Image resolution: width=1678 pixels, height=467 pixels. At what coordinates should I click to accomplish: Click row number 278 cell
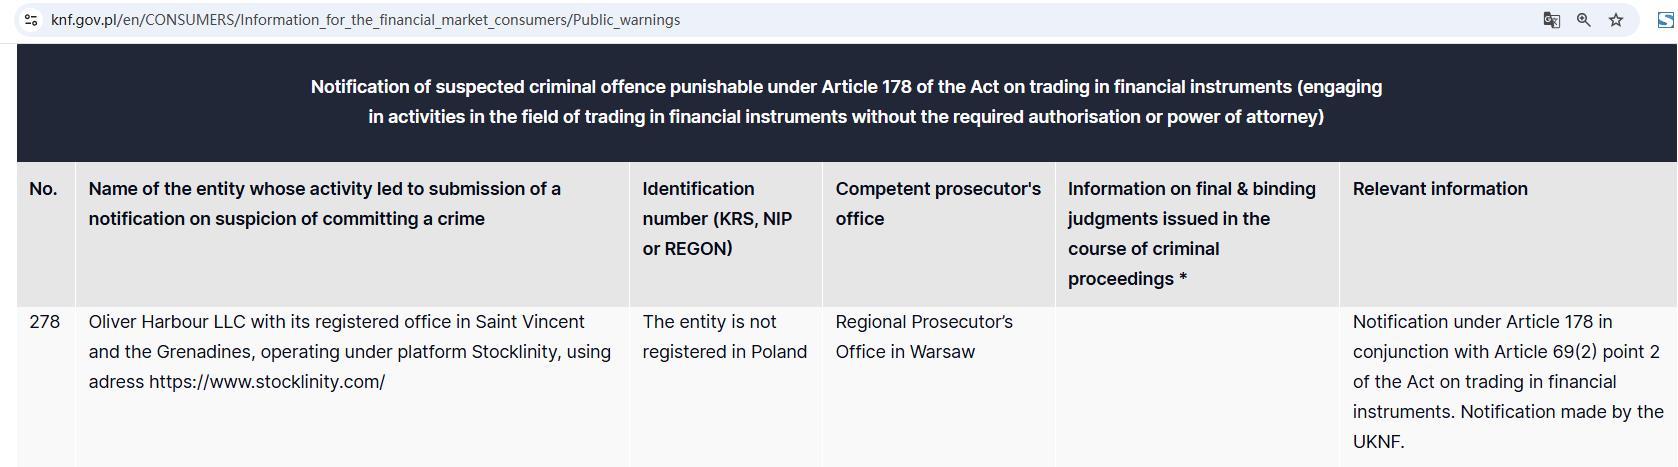45,322
